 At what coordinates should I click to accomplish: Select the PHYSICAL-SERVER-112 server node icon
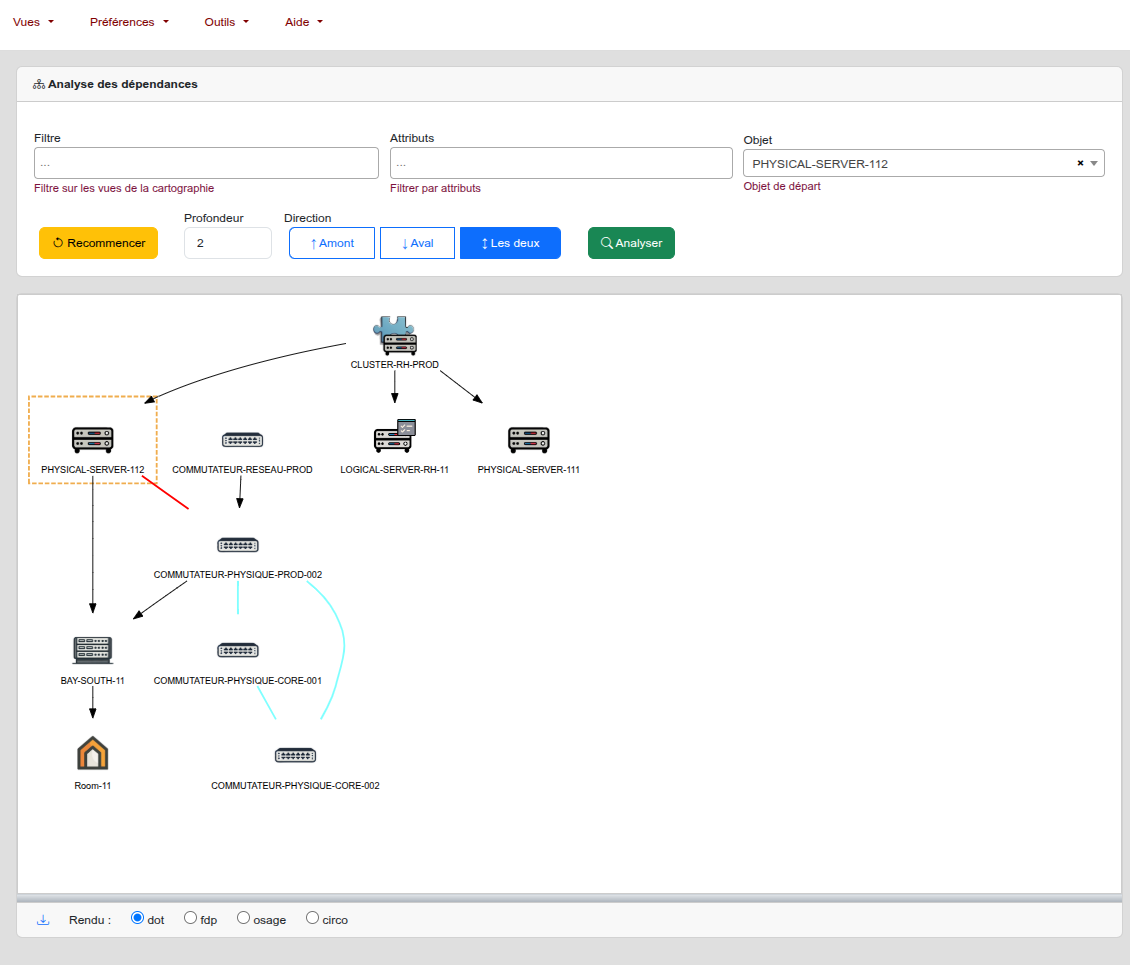(93, 439)
